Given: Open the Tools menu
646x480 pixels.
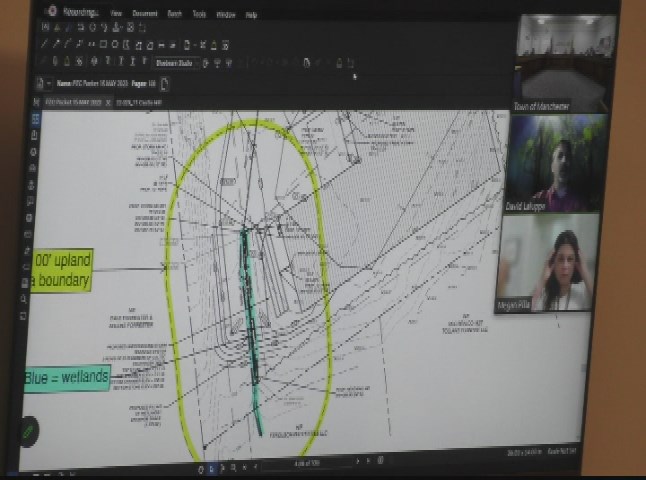Looking at the screenshot, I should coord(199,14).
